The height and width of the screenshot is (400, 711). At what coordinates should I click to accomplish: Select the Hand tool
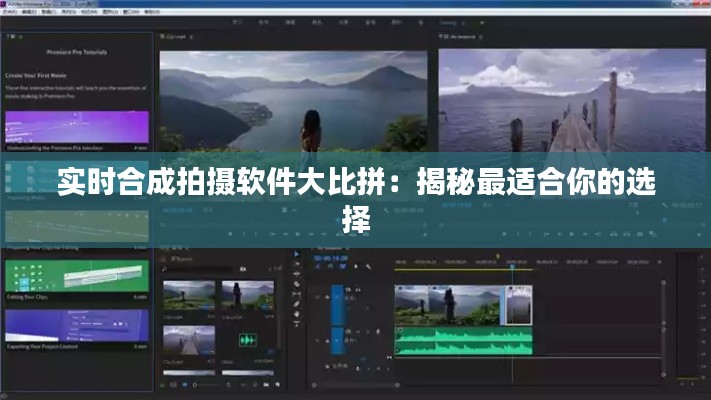click(296, 314)
